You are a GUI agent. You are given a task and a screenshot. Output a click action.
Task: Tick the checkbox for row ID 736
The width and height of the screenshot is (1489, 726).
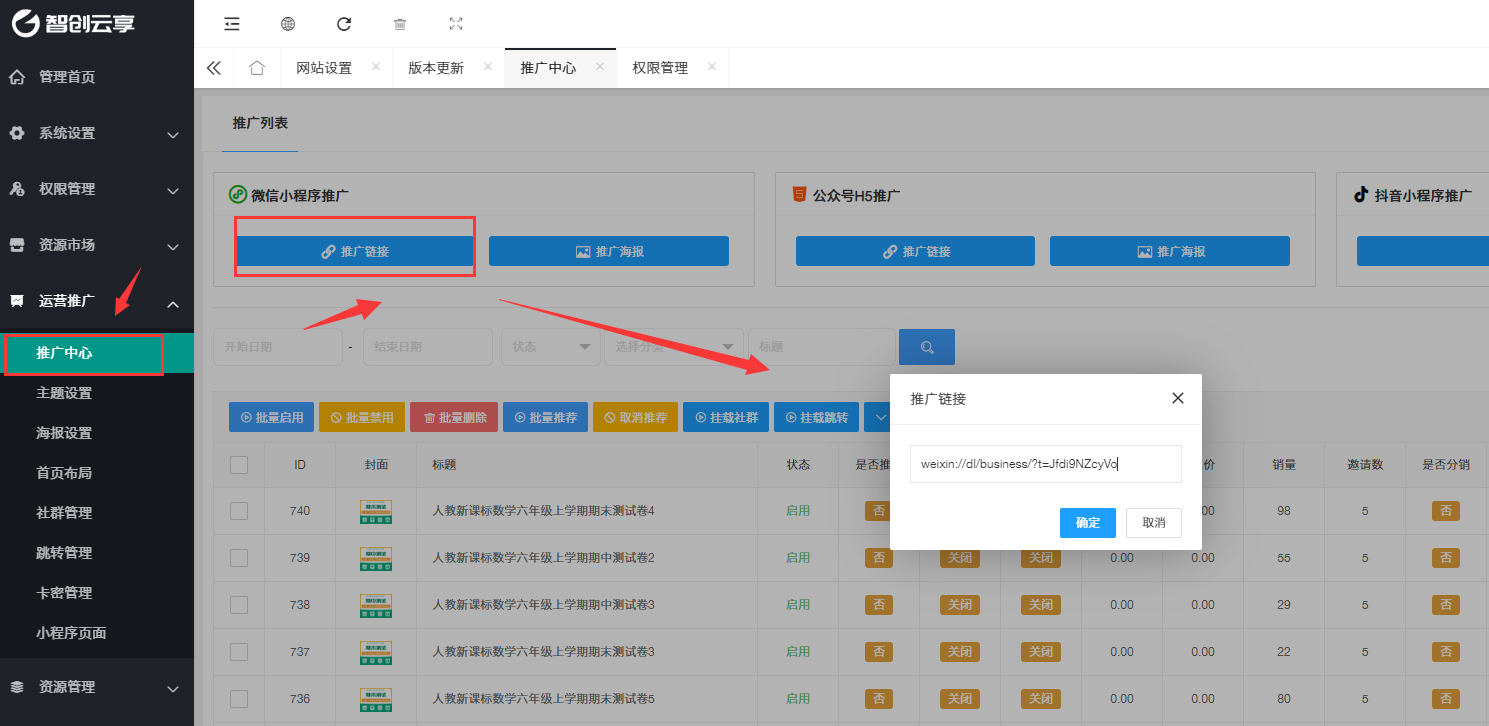(x=239, y=699)
